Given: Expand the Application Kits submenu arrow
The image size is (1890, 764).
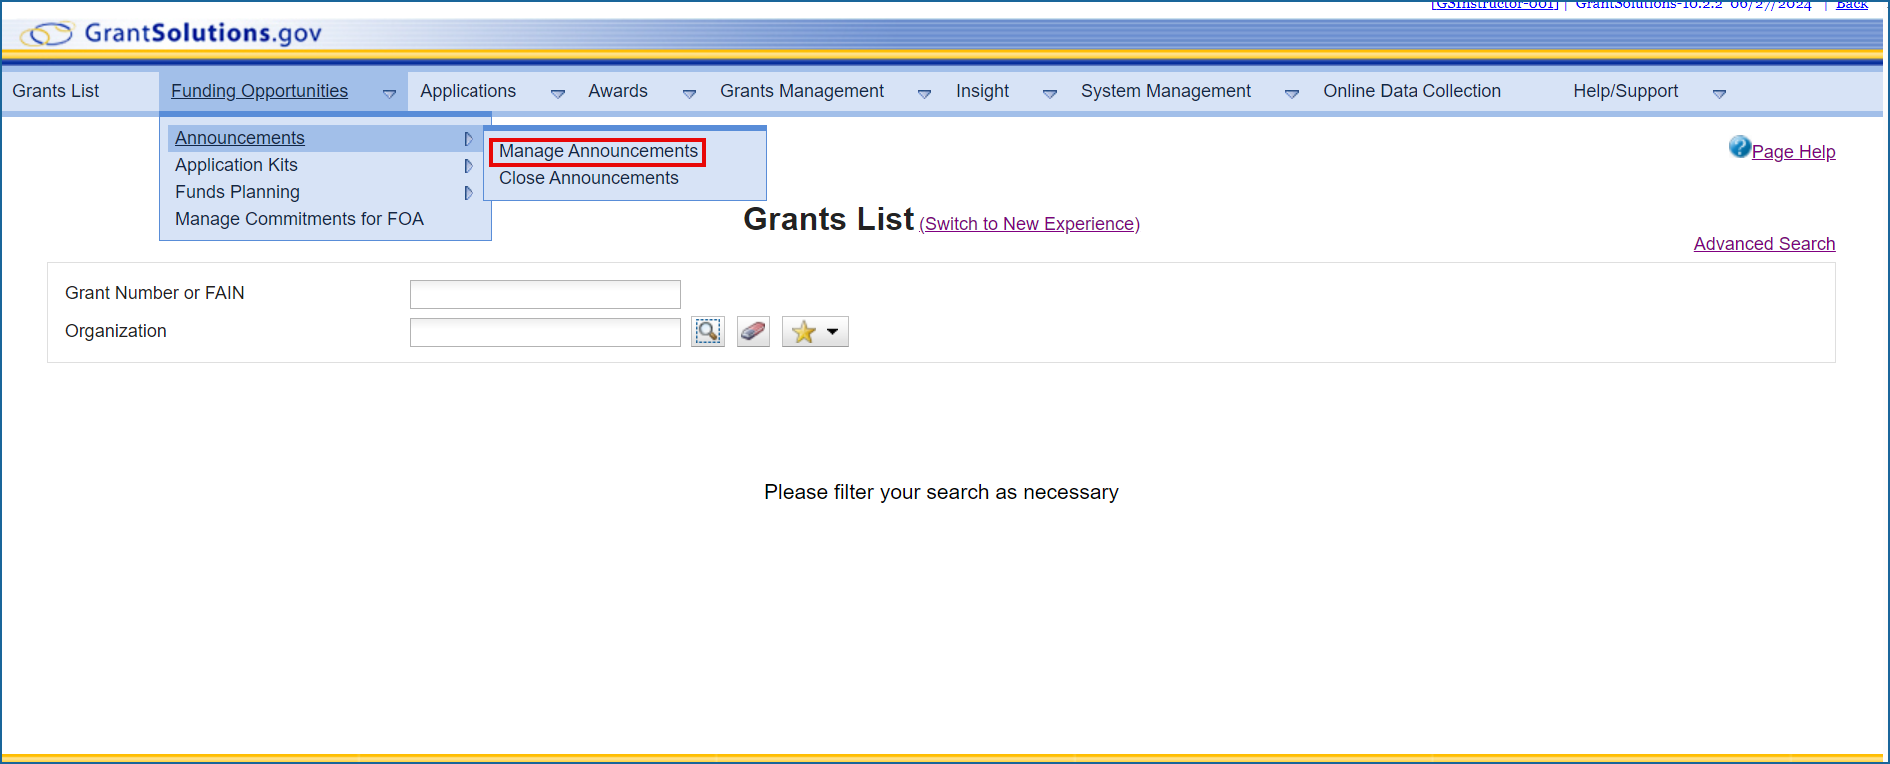Looking at the screenshot, I should pos(468,166).
